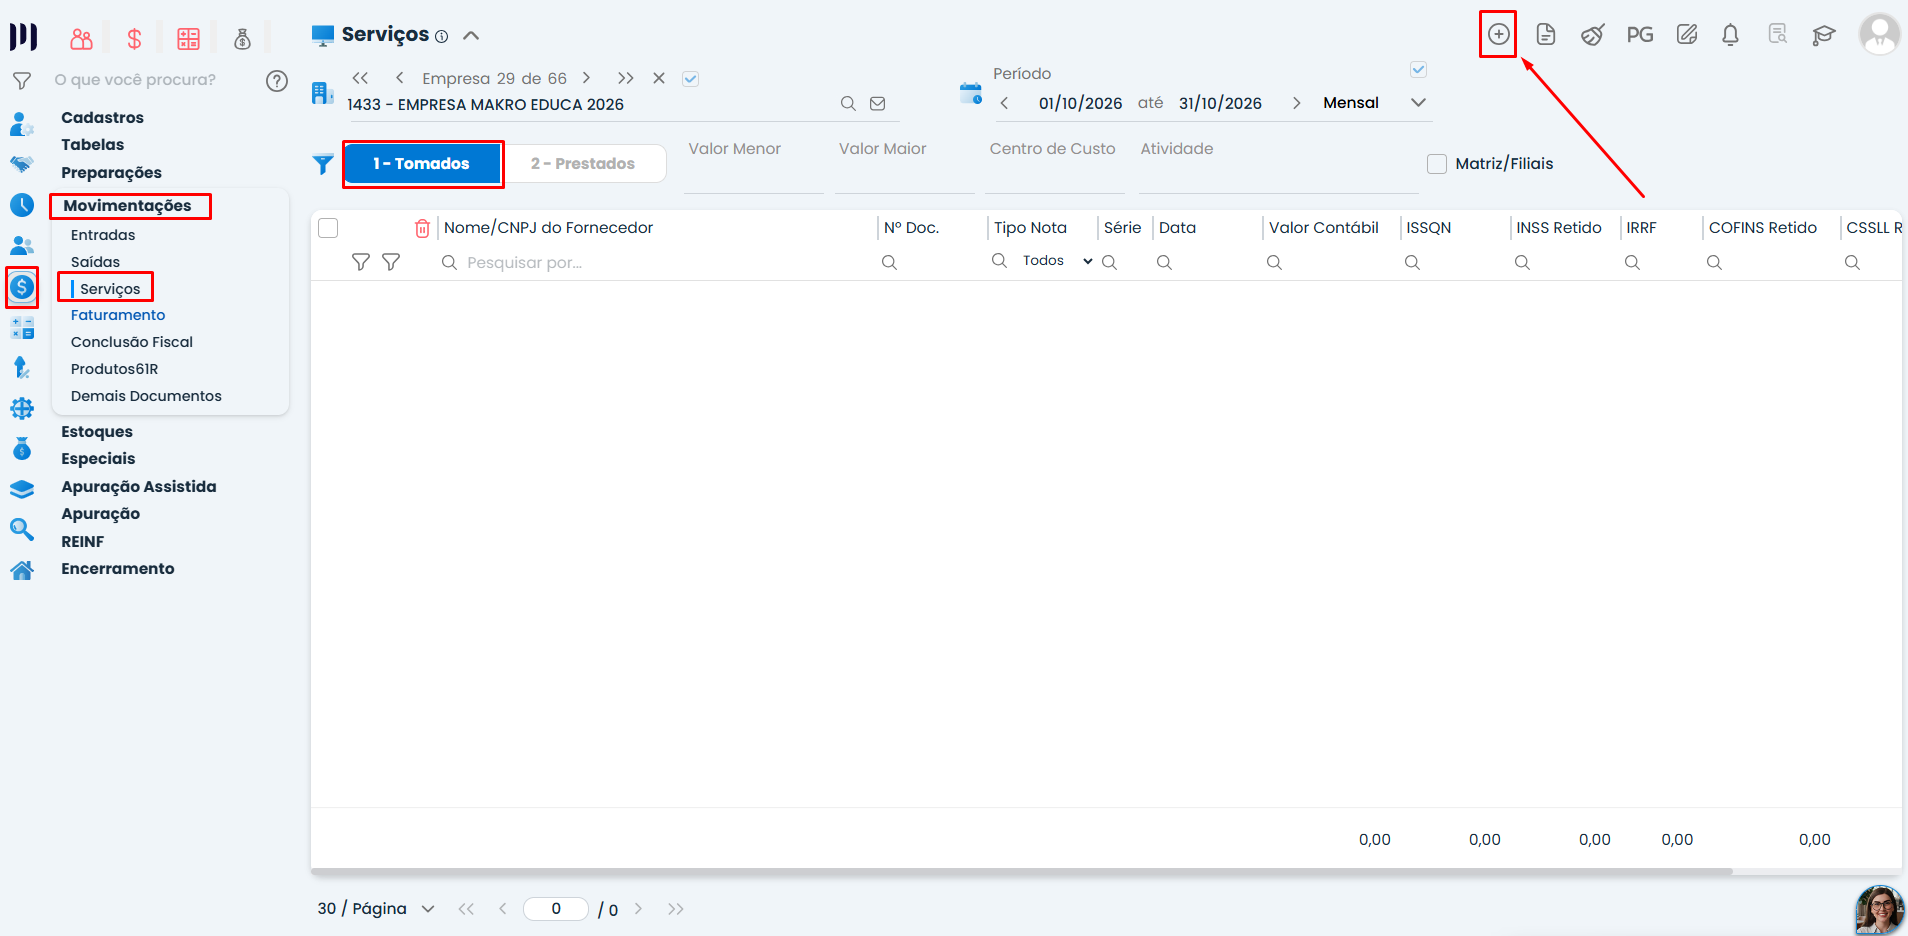Click the page number input field
This screenshot has height=936, width=1908.
(x=556, y=909)
